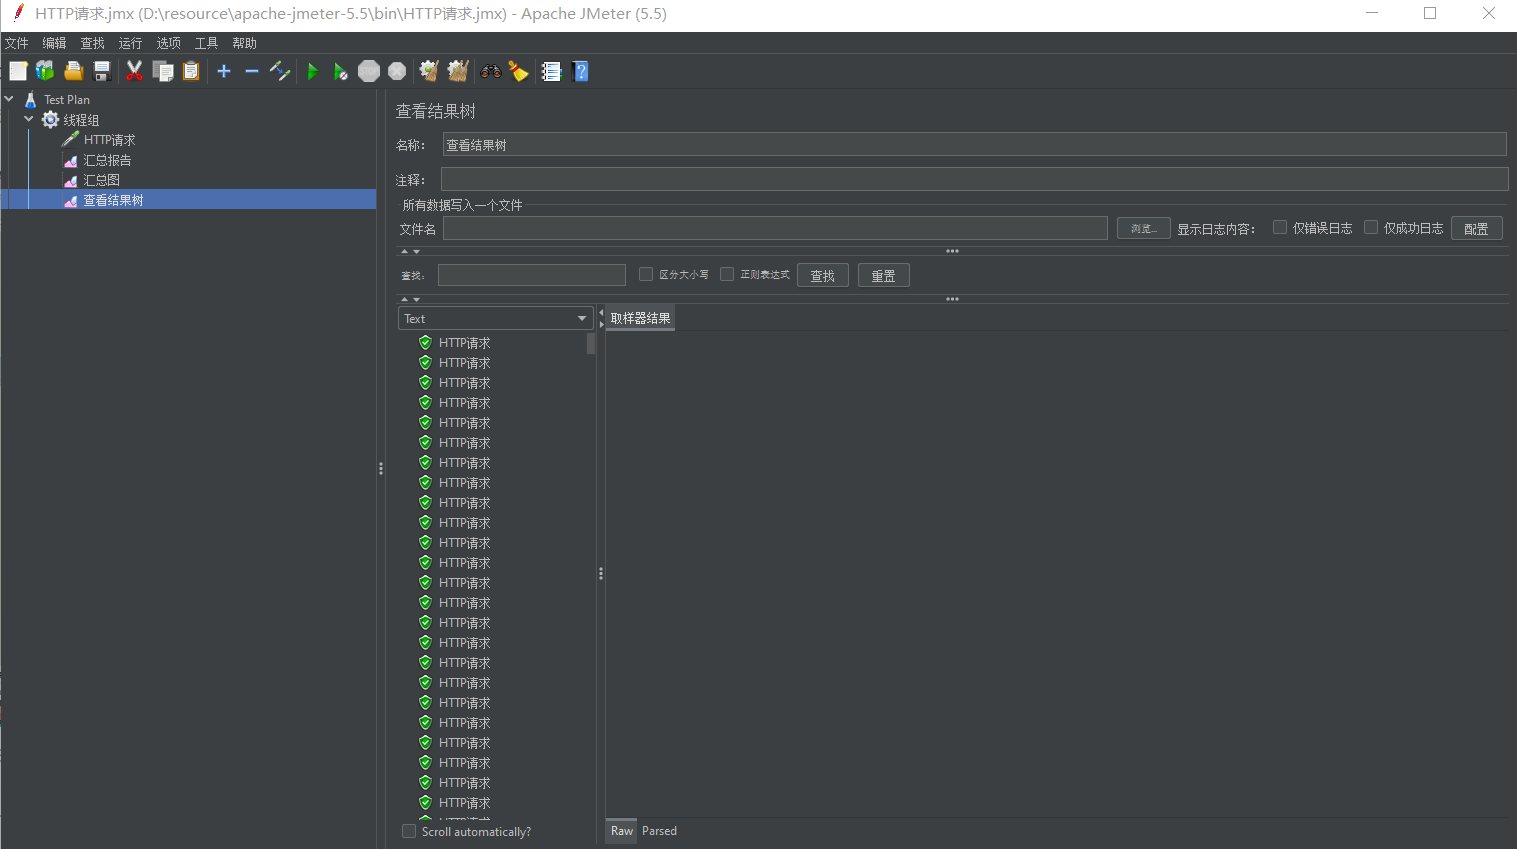1517x849 pixels.
Task: Open Search with the binoculars icon
Action: [x=490, y=71]
